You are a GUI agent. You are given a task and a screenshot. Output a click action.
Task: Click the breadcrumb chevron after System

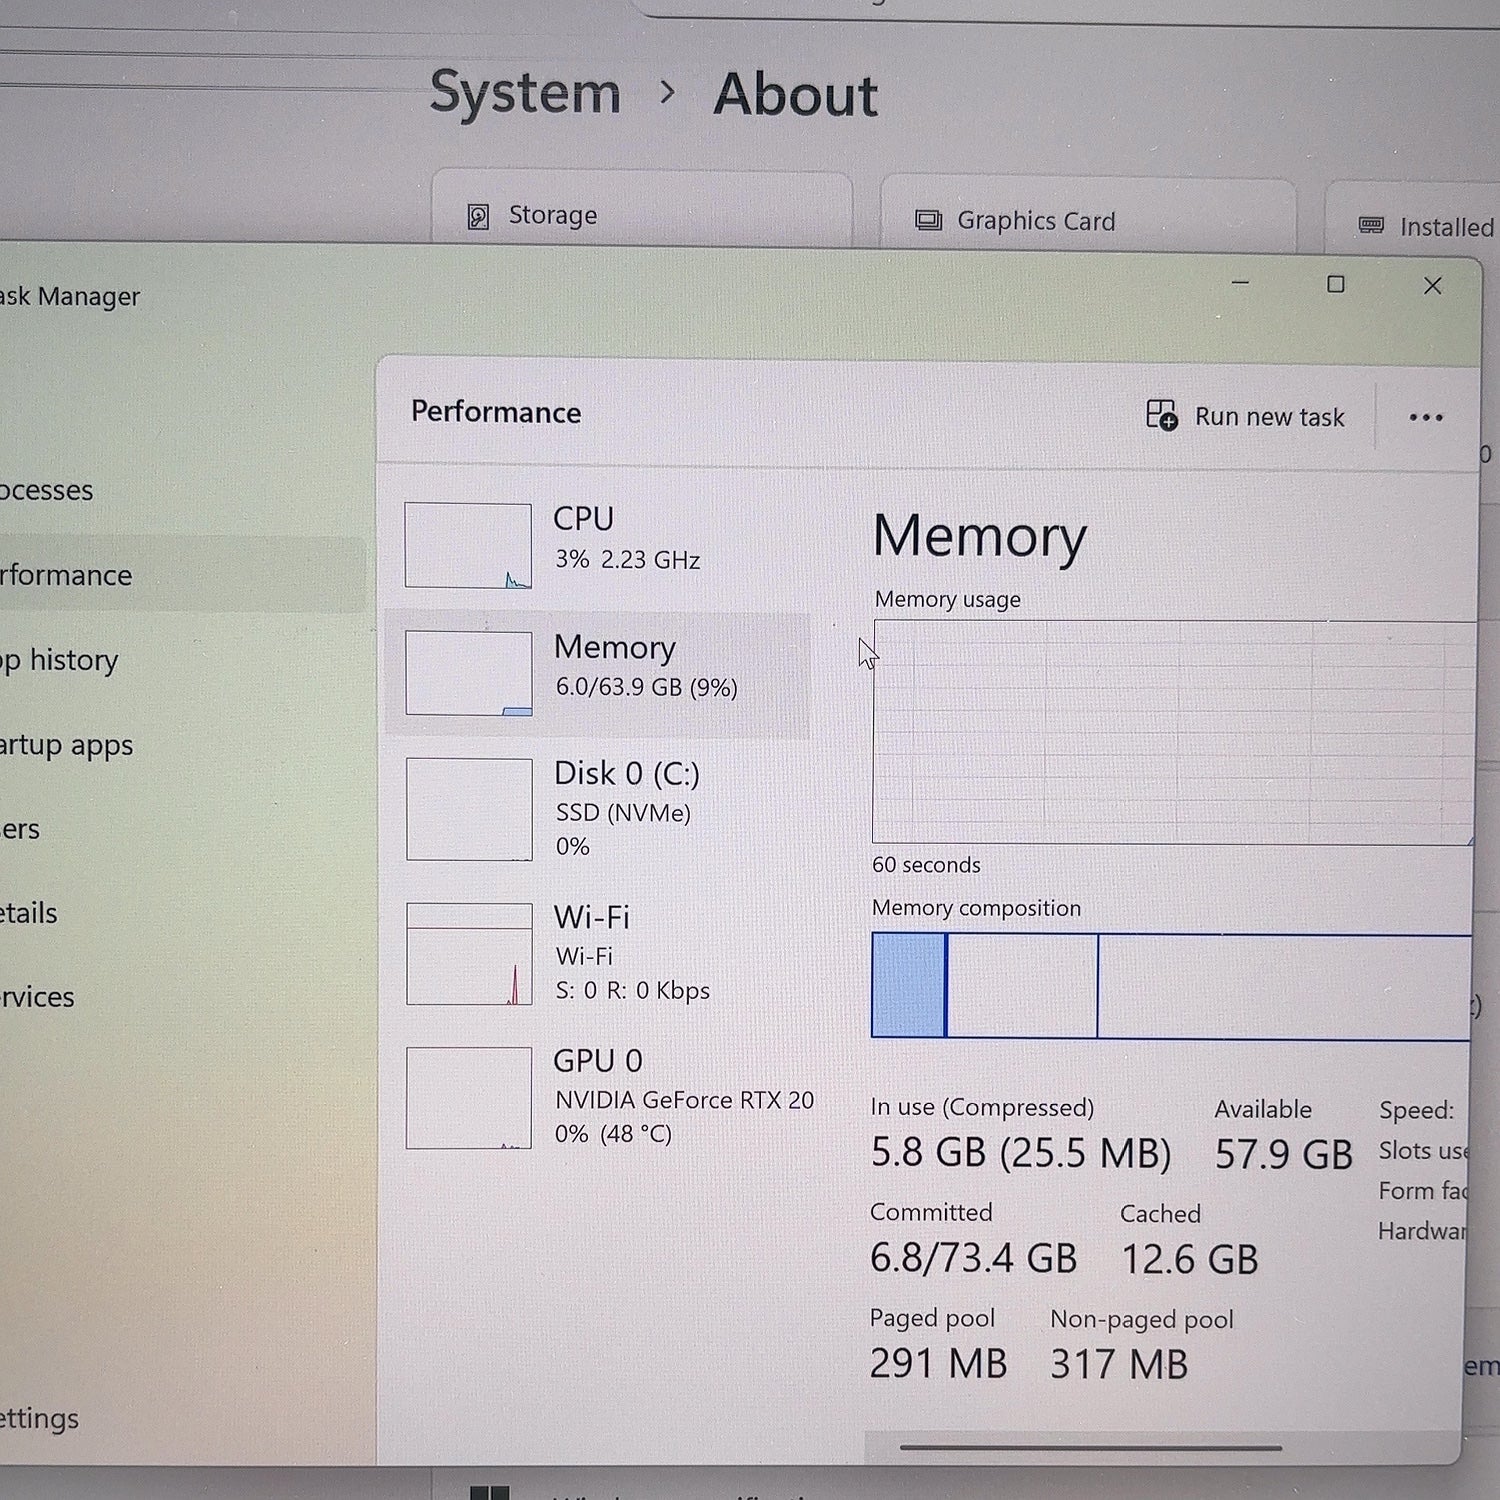[x=668, y=93]
